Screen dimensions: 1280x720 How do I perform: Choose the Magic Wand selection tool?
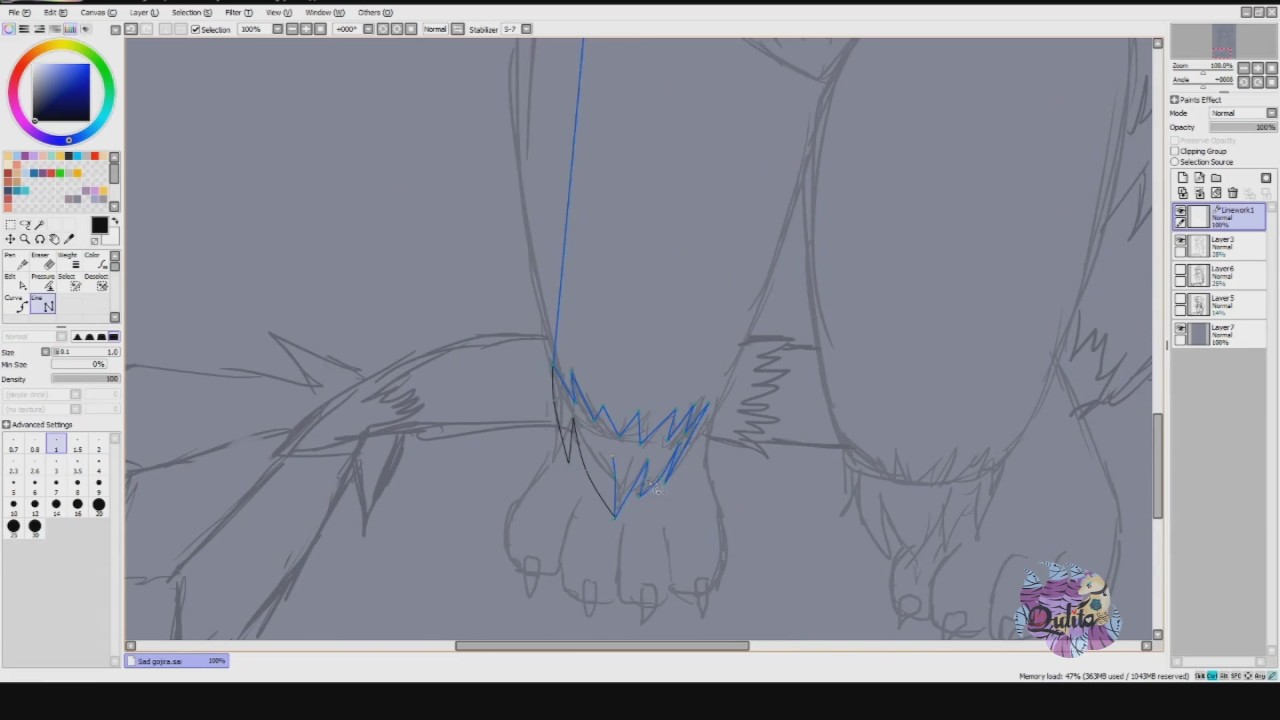(39, 225)
